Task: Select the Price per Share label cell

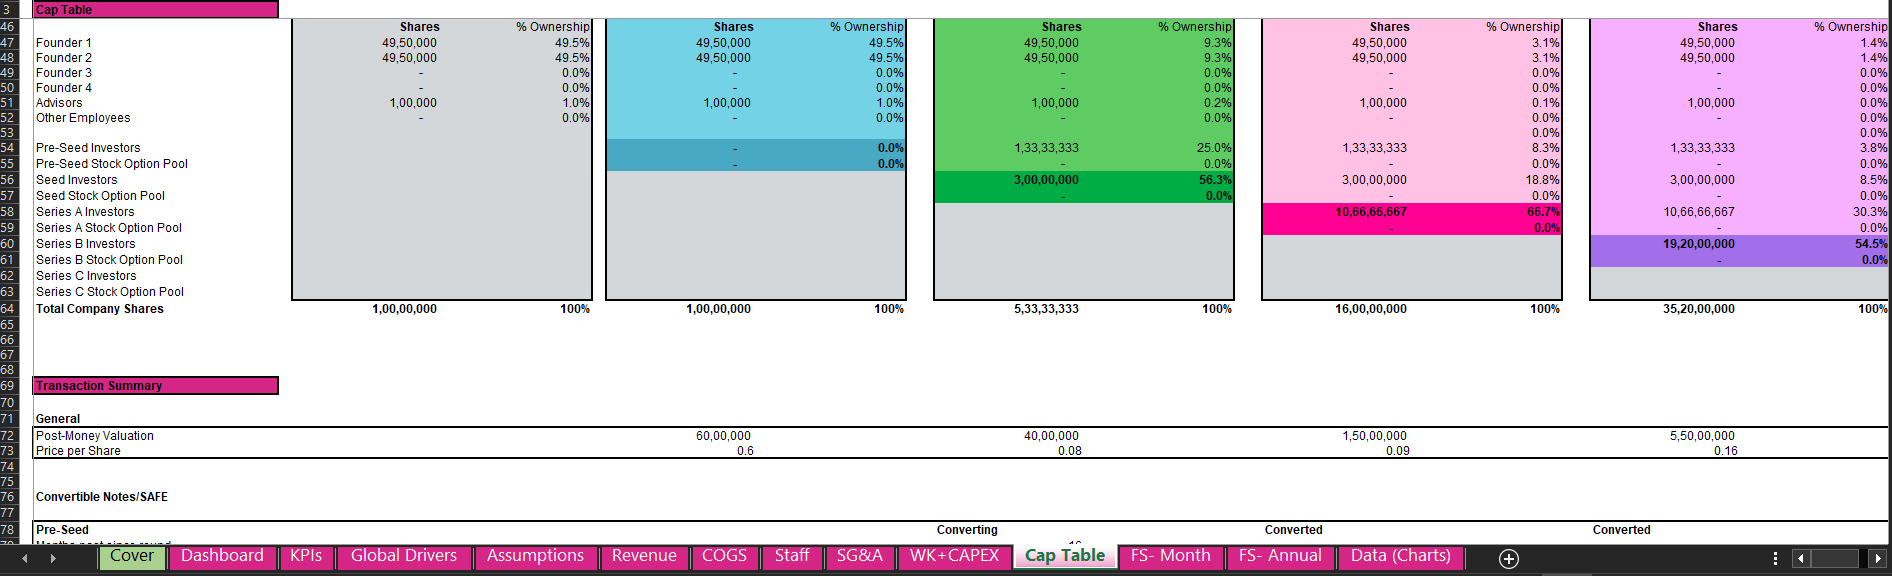Action: [x=78, y=451]
